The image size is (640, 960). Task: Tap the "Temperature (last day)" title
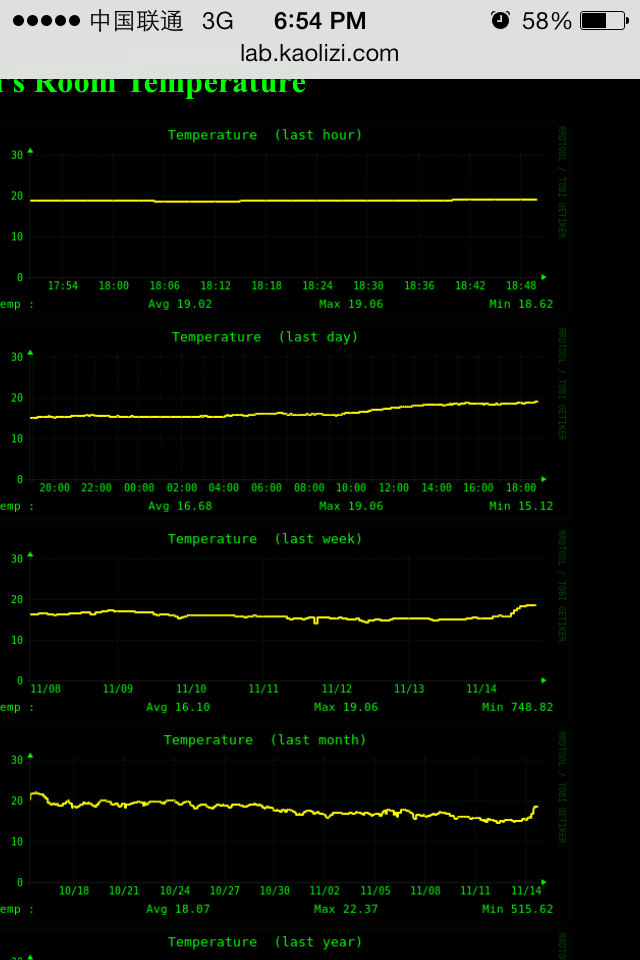point(265,337)
